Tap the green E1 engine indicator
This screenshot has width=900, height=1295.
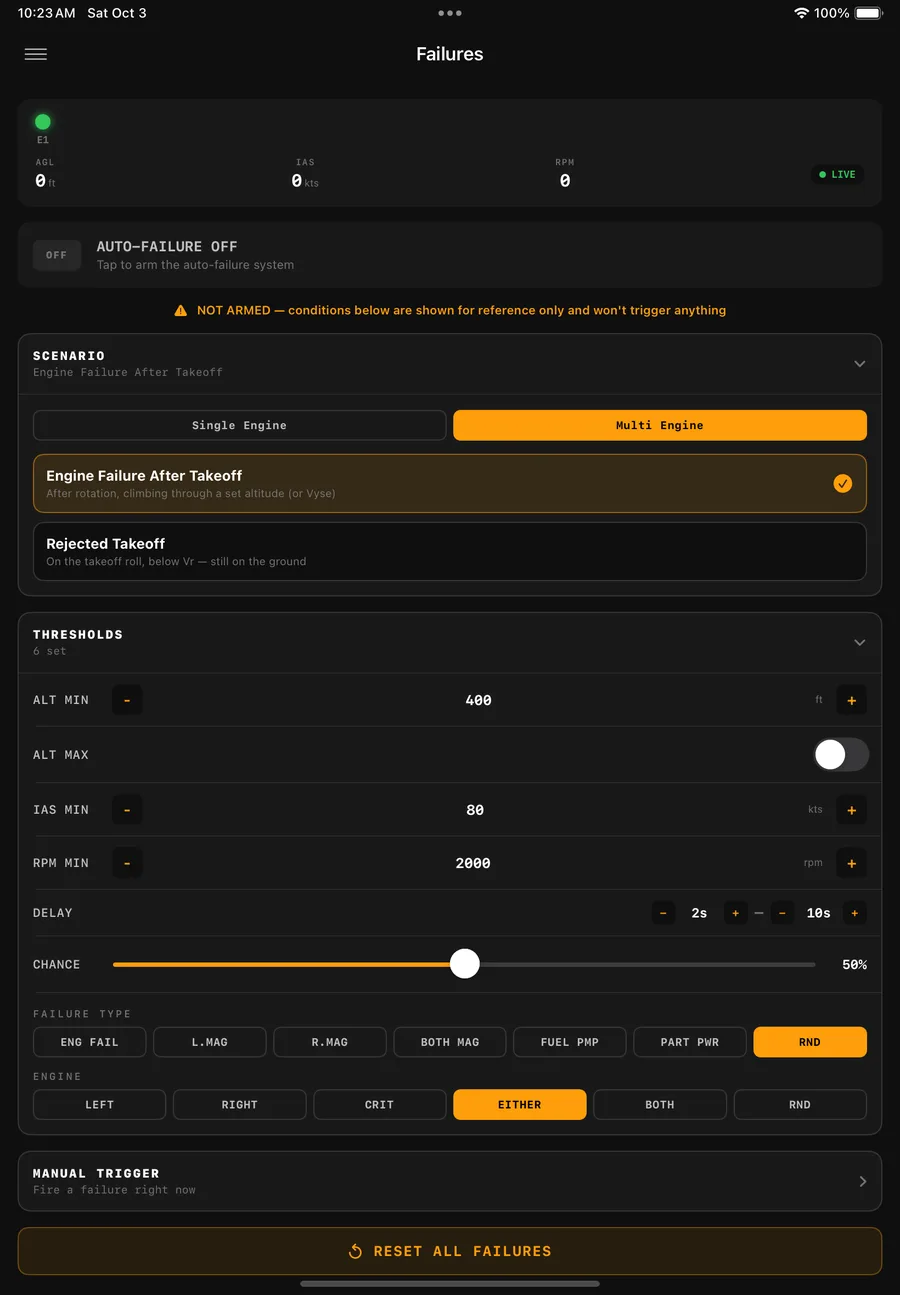point(43,122)
